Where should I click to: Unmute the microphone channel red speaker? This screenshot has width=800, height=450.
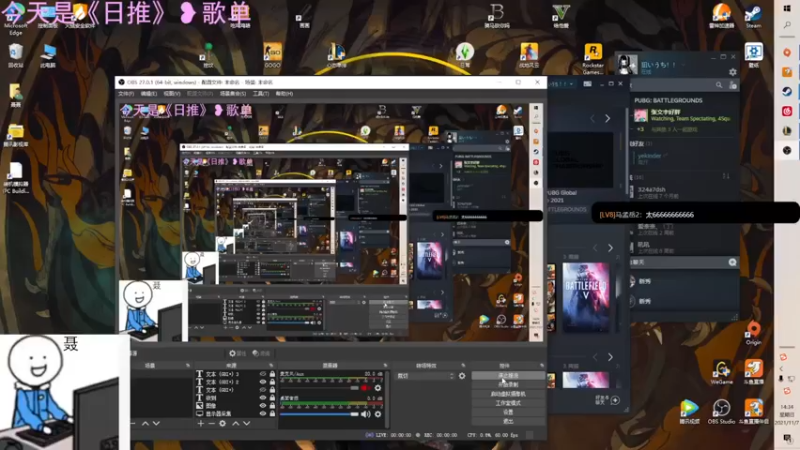[365, 388]
